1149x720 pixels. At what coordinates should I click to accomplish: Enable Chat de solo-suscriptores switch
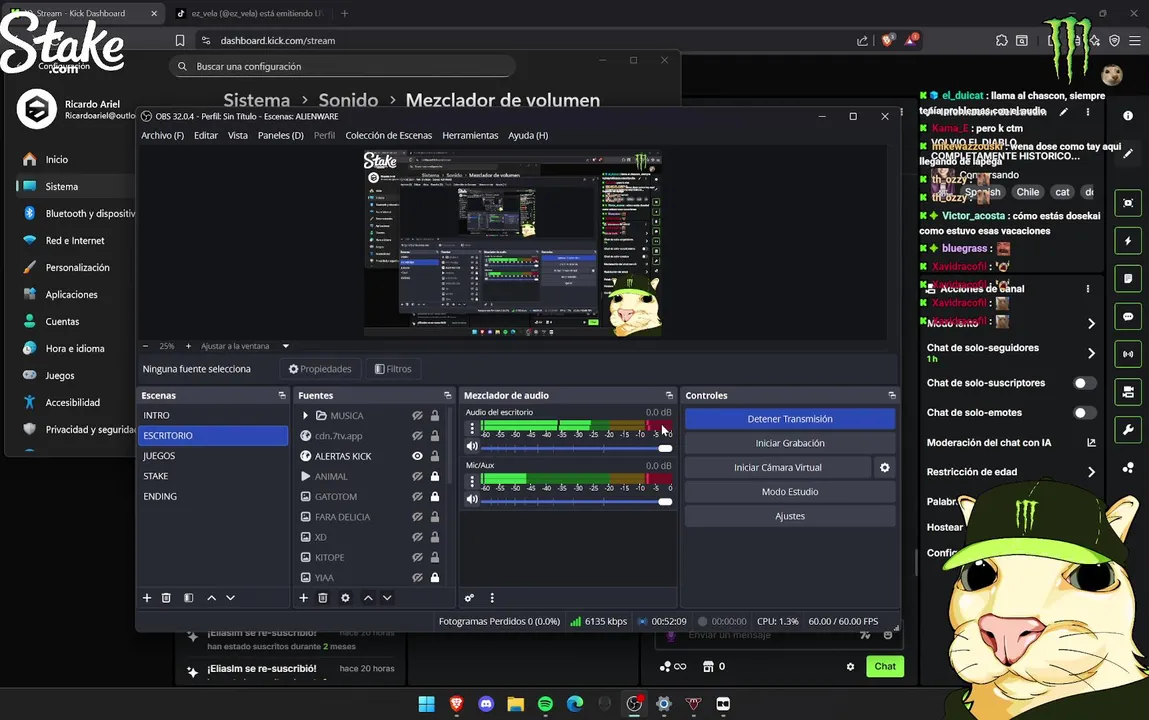(x=1084, y=383)
